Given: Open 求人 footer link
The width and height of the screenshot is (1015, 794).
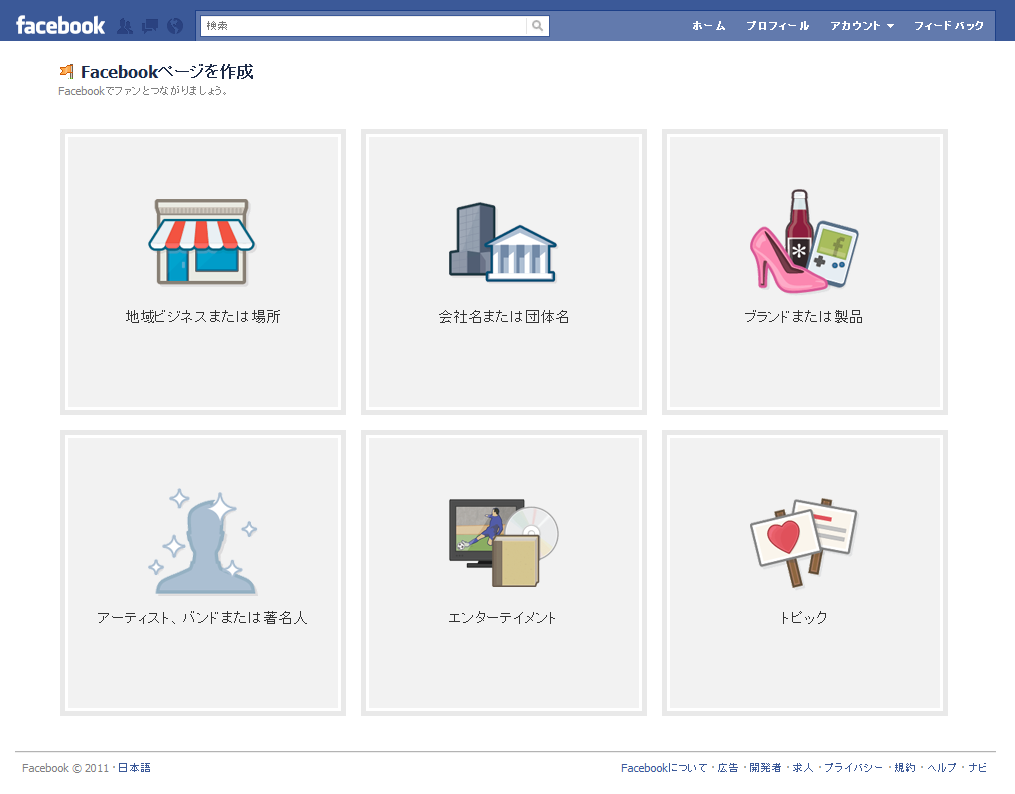Looking at the screenshot, I should [x=803, y=768].
